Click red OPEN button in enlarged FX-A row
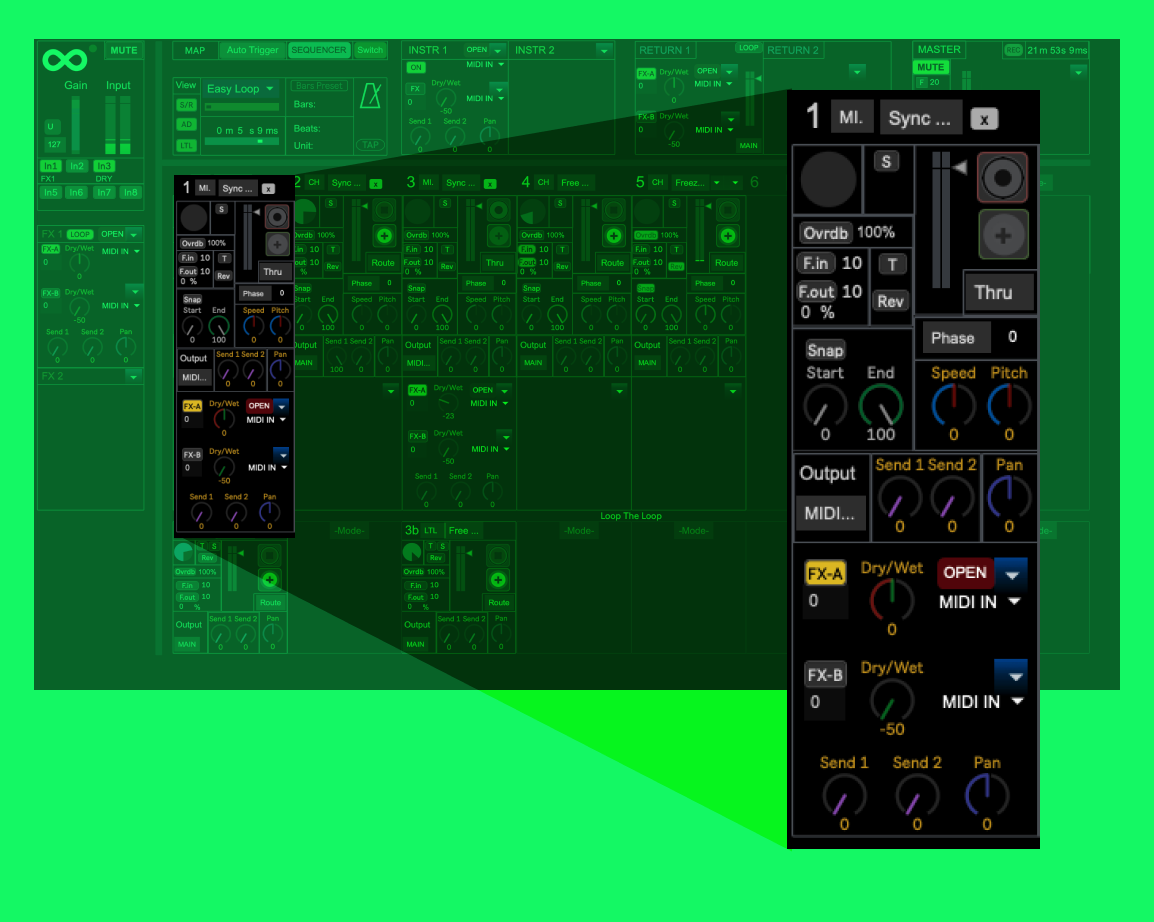Viewport: 1154px width, 922px height. pyautogui.click(x=965, y=572)
